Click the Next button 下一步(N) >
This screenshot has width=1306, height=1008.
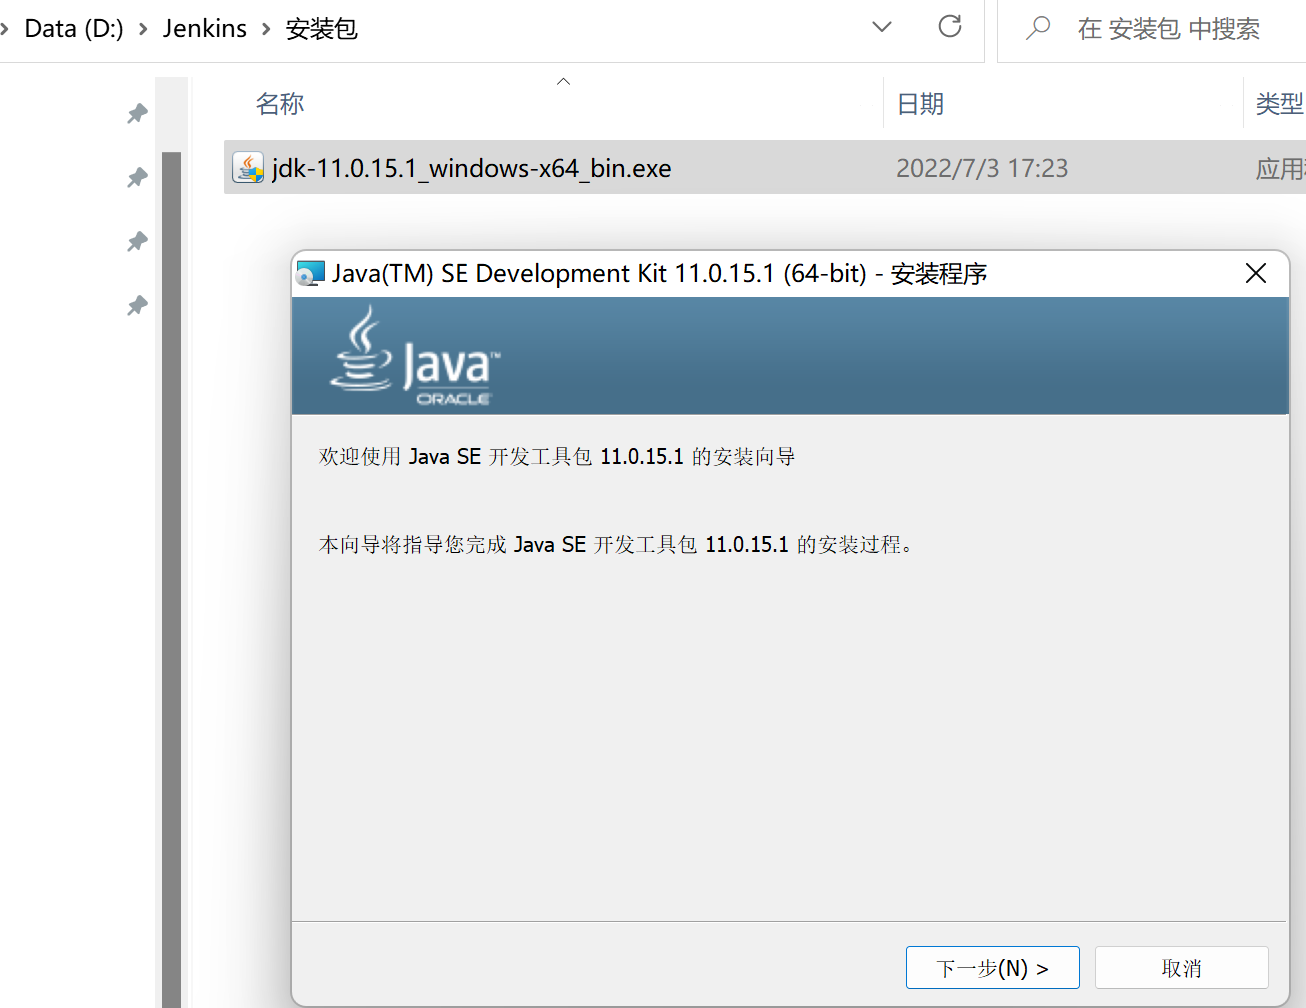coord(992,967)
